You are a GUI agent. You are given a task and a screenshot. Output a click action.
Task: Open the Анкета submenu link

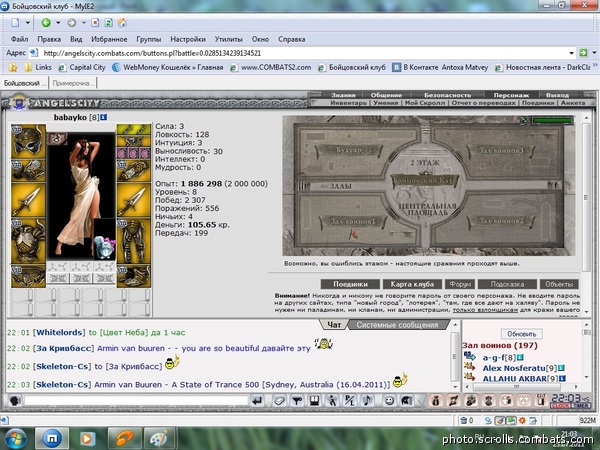coord(573,103)
